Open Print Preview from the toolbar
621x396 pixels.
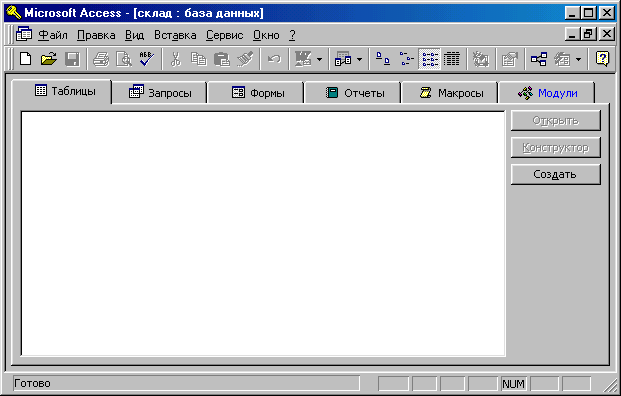coord(124,59)
